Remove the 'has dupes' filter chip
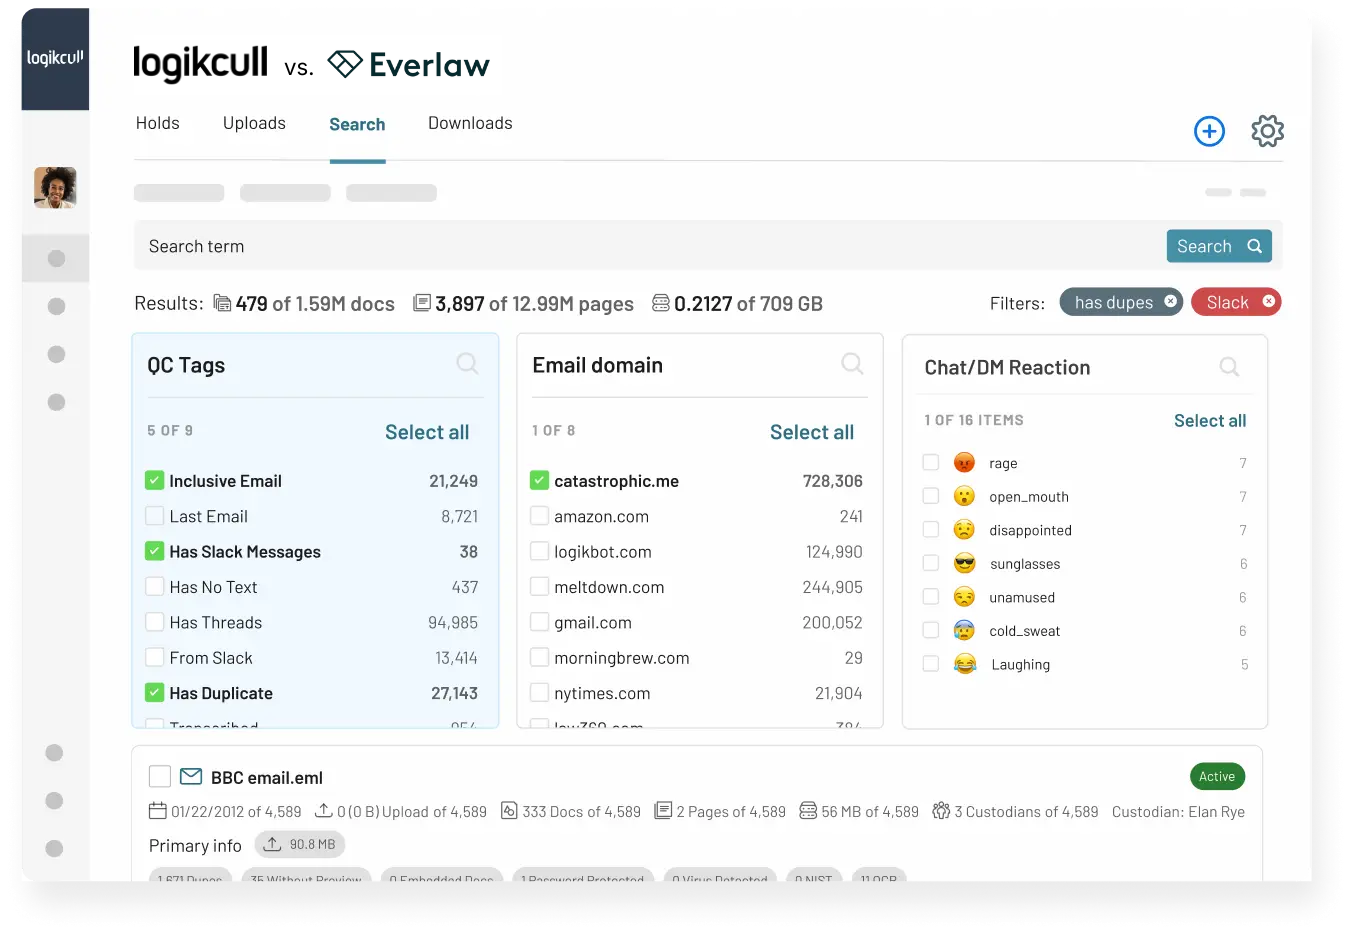The width and height of the screenshot is (1351, 934). click(1170, 301)
